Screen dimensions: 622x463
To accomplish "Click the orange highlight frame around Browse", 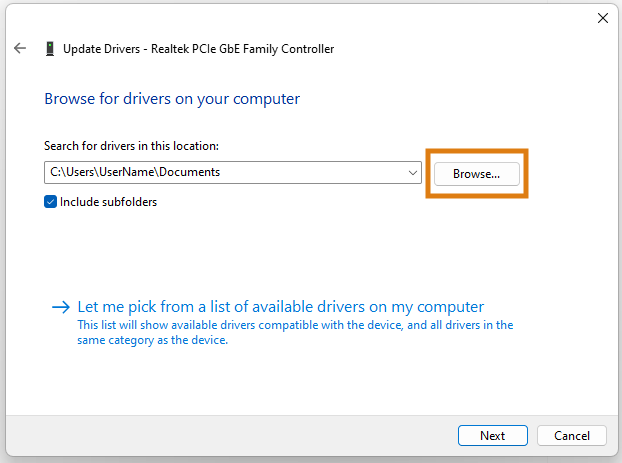I will tap(476, 151).
